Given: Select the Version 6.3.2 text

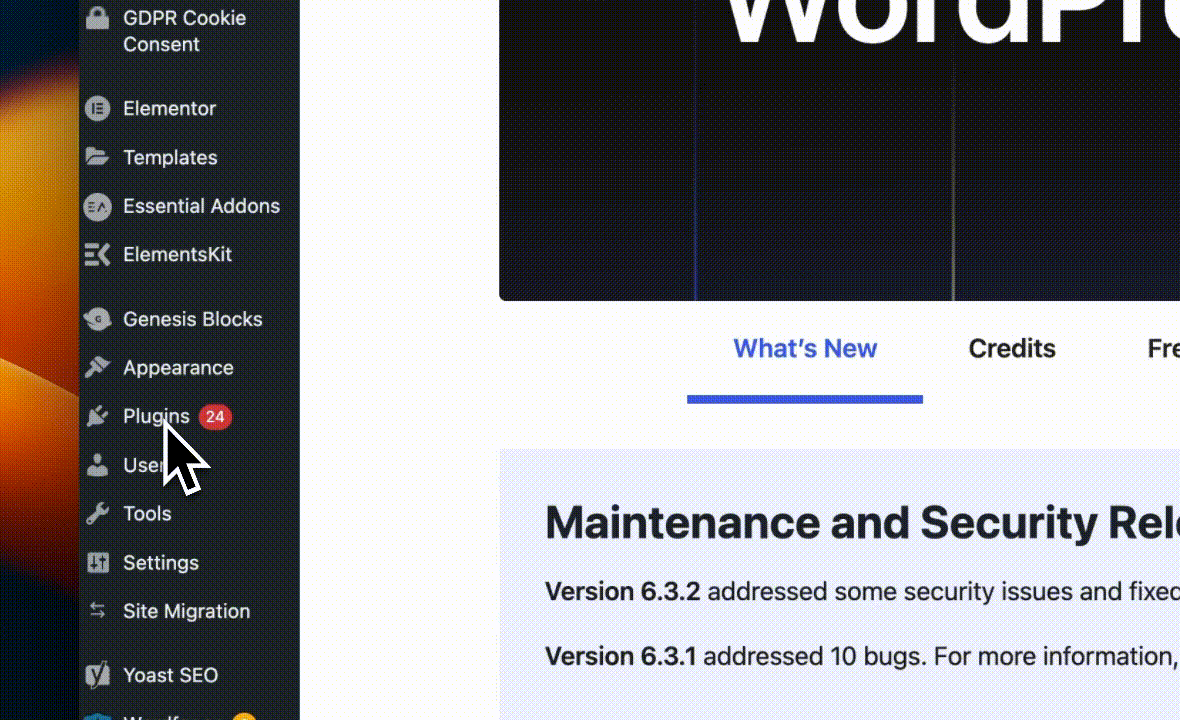Looking at the screenshot, I should 622,591.
